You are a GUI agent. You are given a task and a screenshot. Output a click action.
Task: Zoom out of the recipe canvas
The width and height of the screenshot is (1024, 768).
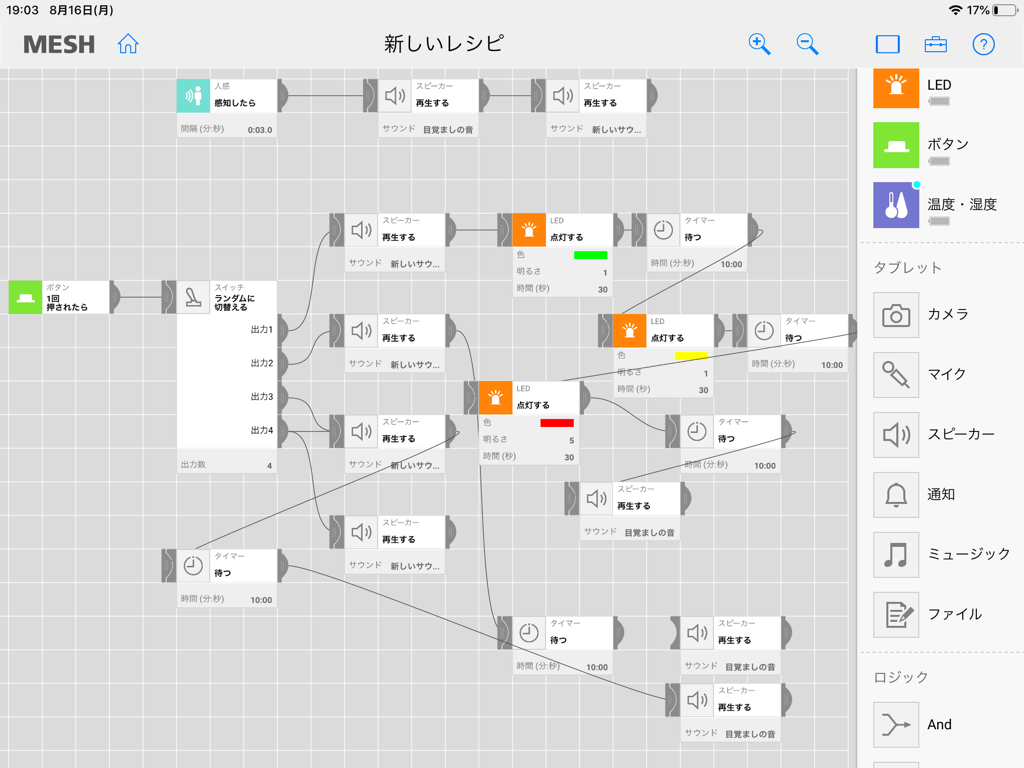(x=807, y=44)
